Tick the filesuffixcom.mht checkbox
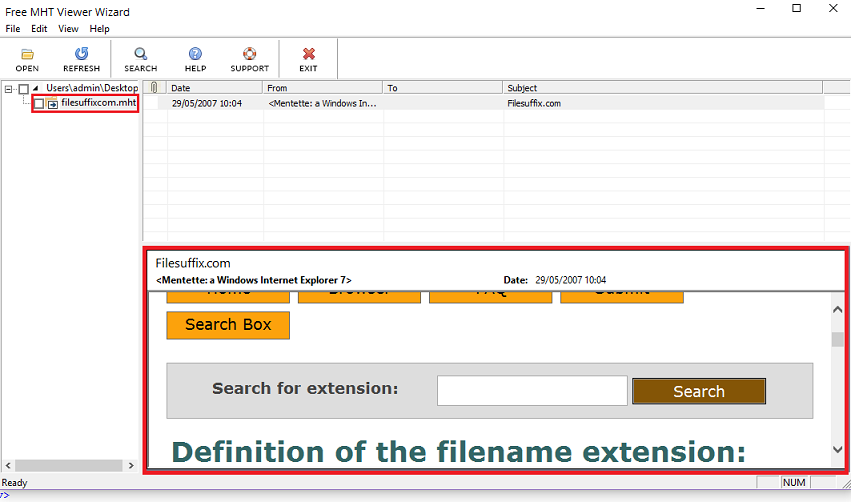 click(x=39, y=103)
